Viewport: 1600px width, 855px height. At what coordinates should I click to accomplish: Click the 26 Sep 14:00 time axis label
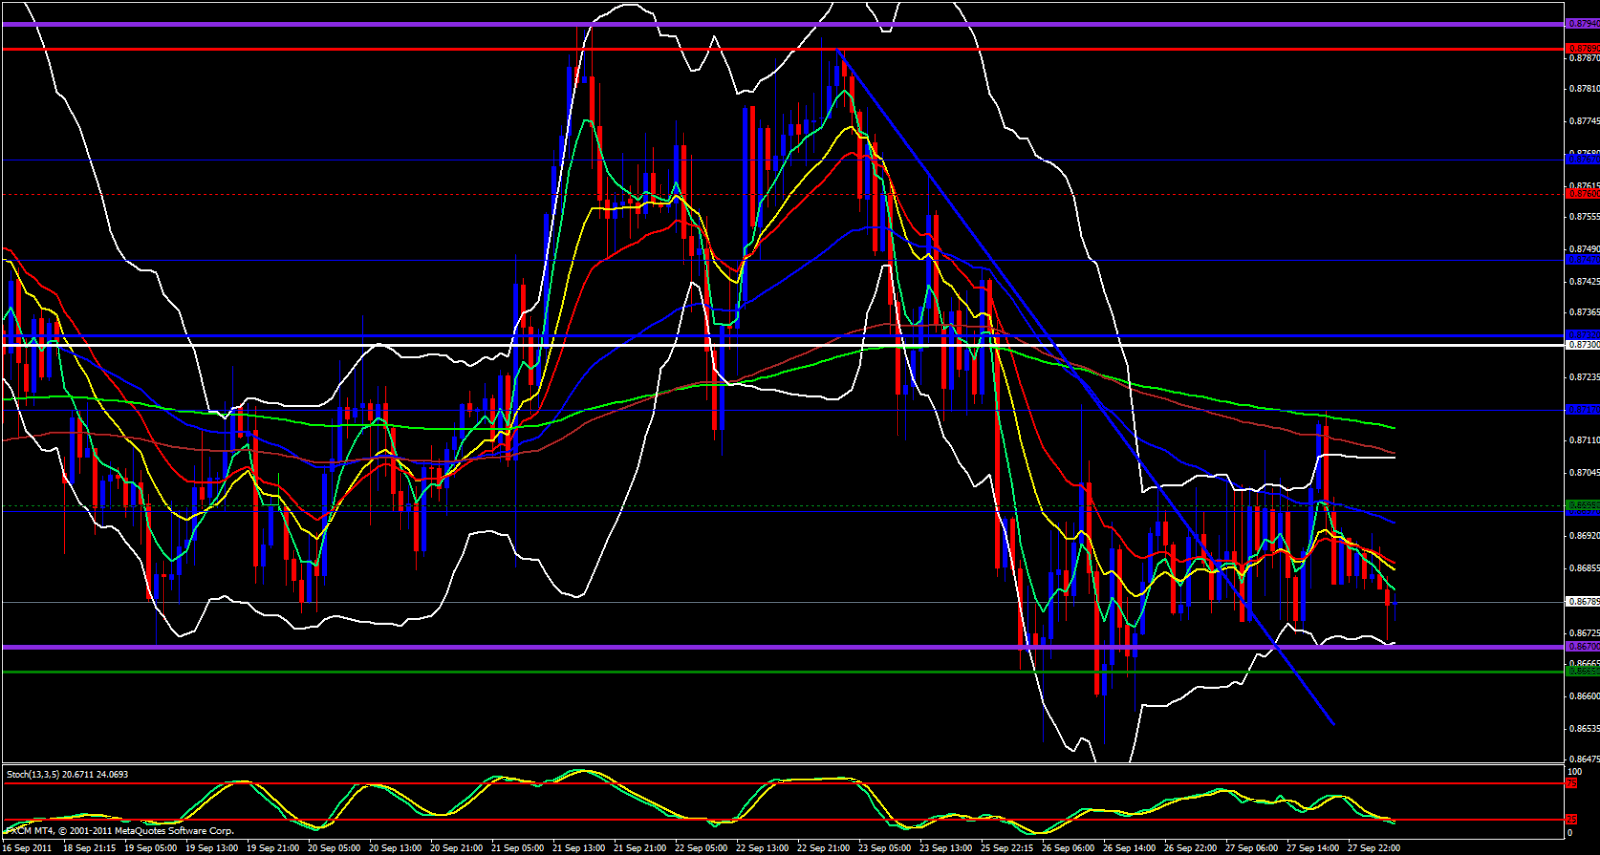pos(1129,848)
